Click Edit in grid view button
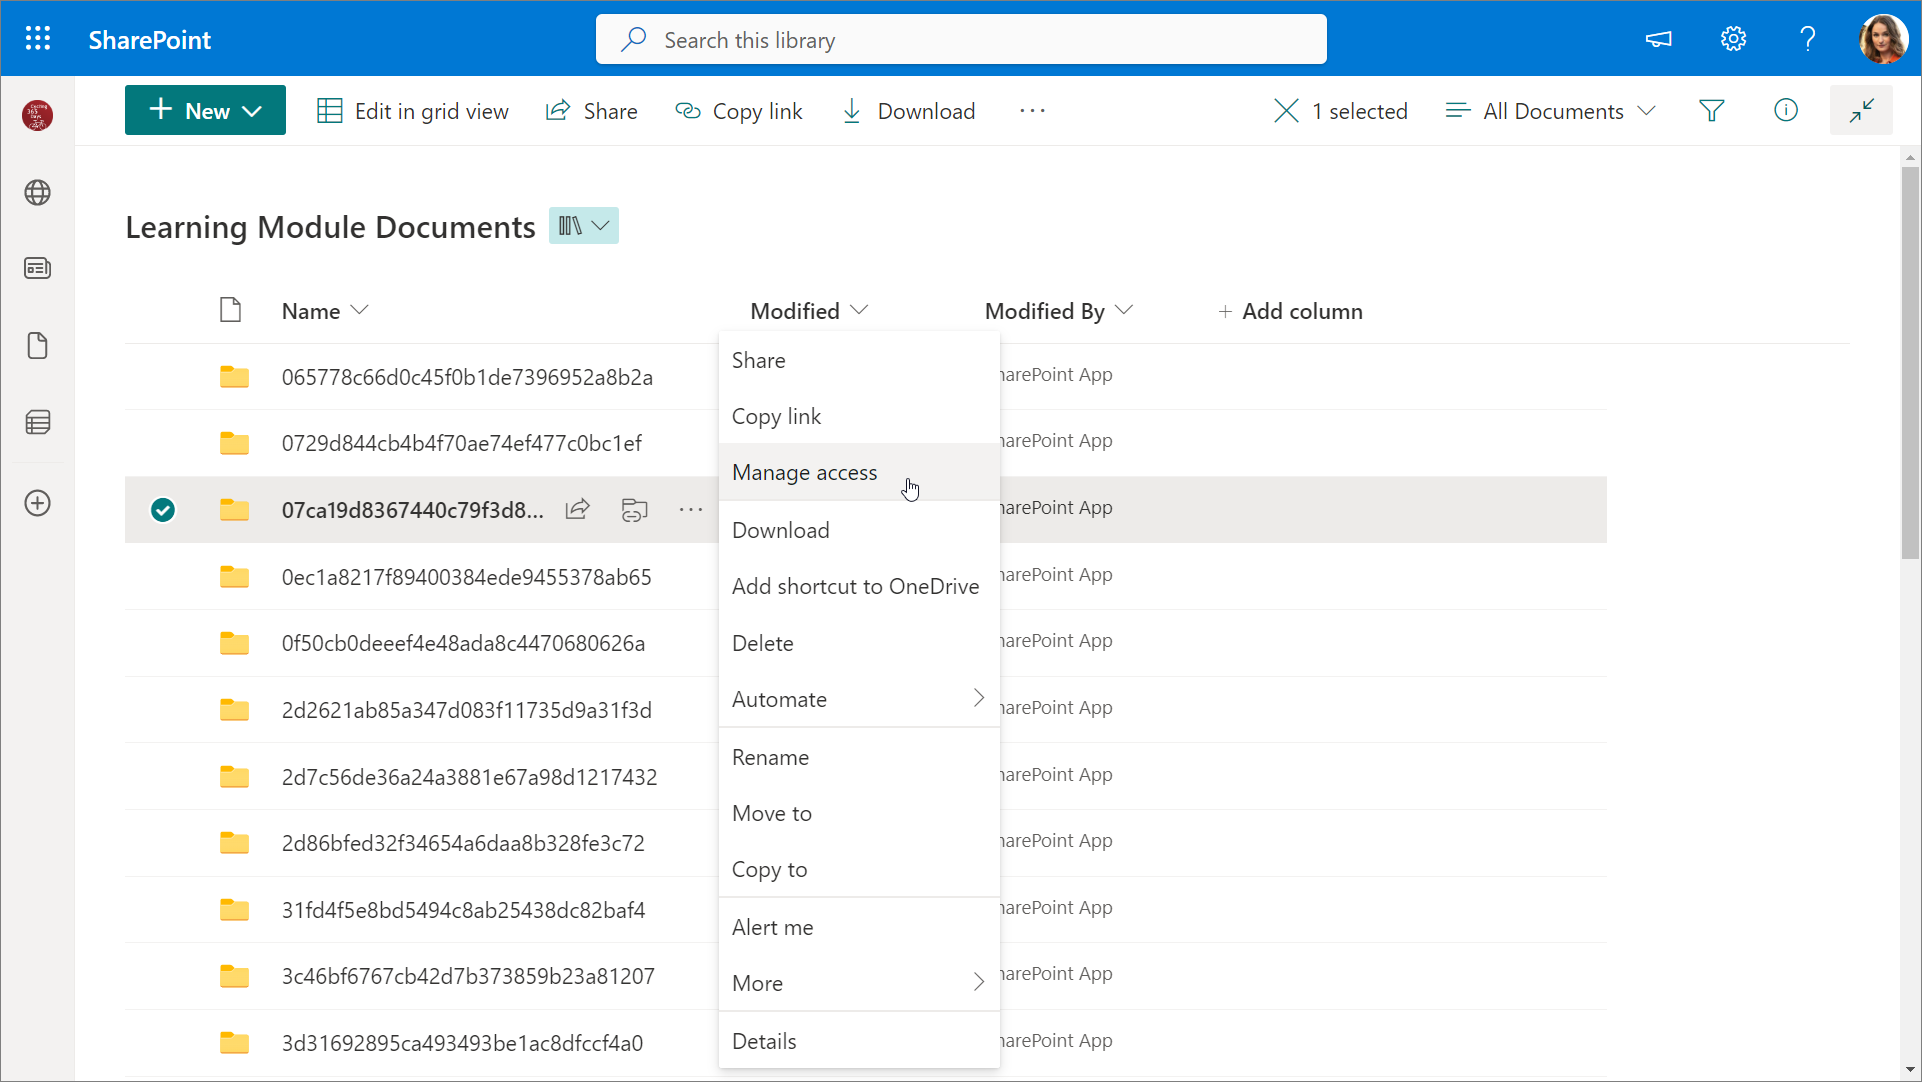This screenshot has height=1082, width=1922. tap(413, 111)
